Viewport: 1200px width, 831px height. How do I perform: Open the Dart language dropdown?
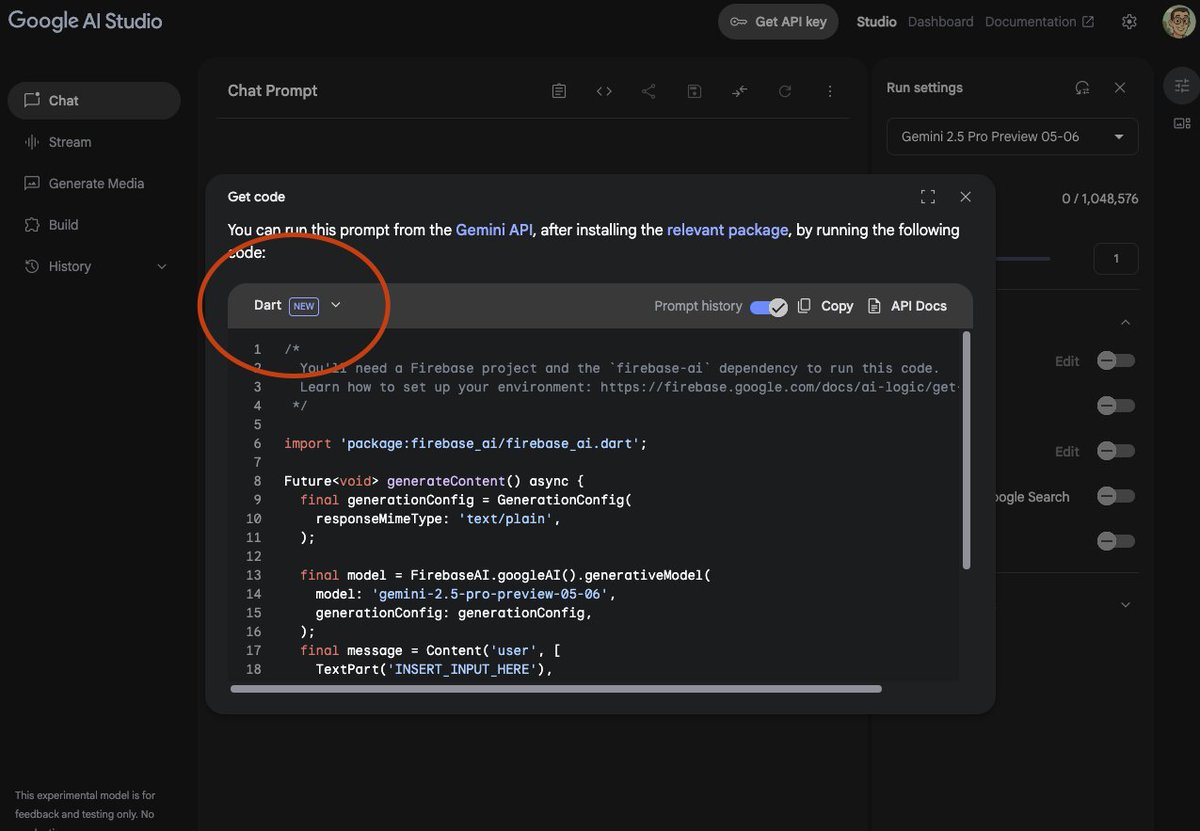297,305
